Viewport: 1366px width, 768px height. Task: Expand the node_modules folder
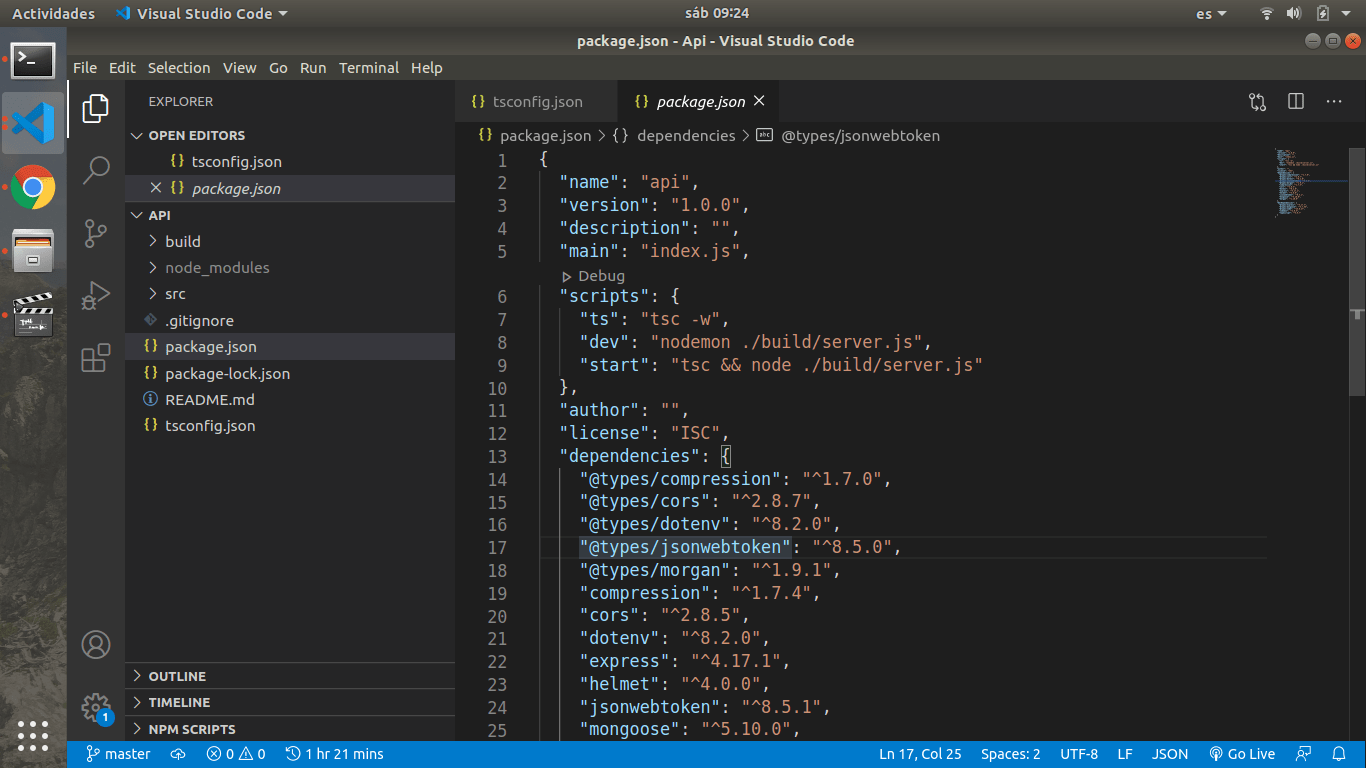point(217,268)
